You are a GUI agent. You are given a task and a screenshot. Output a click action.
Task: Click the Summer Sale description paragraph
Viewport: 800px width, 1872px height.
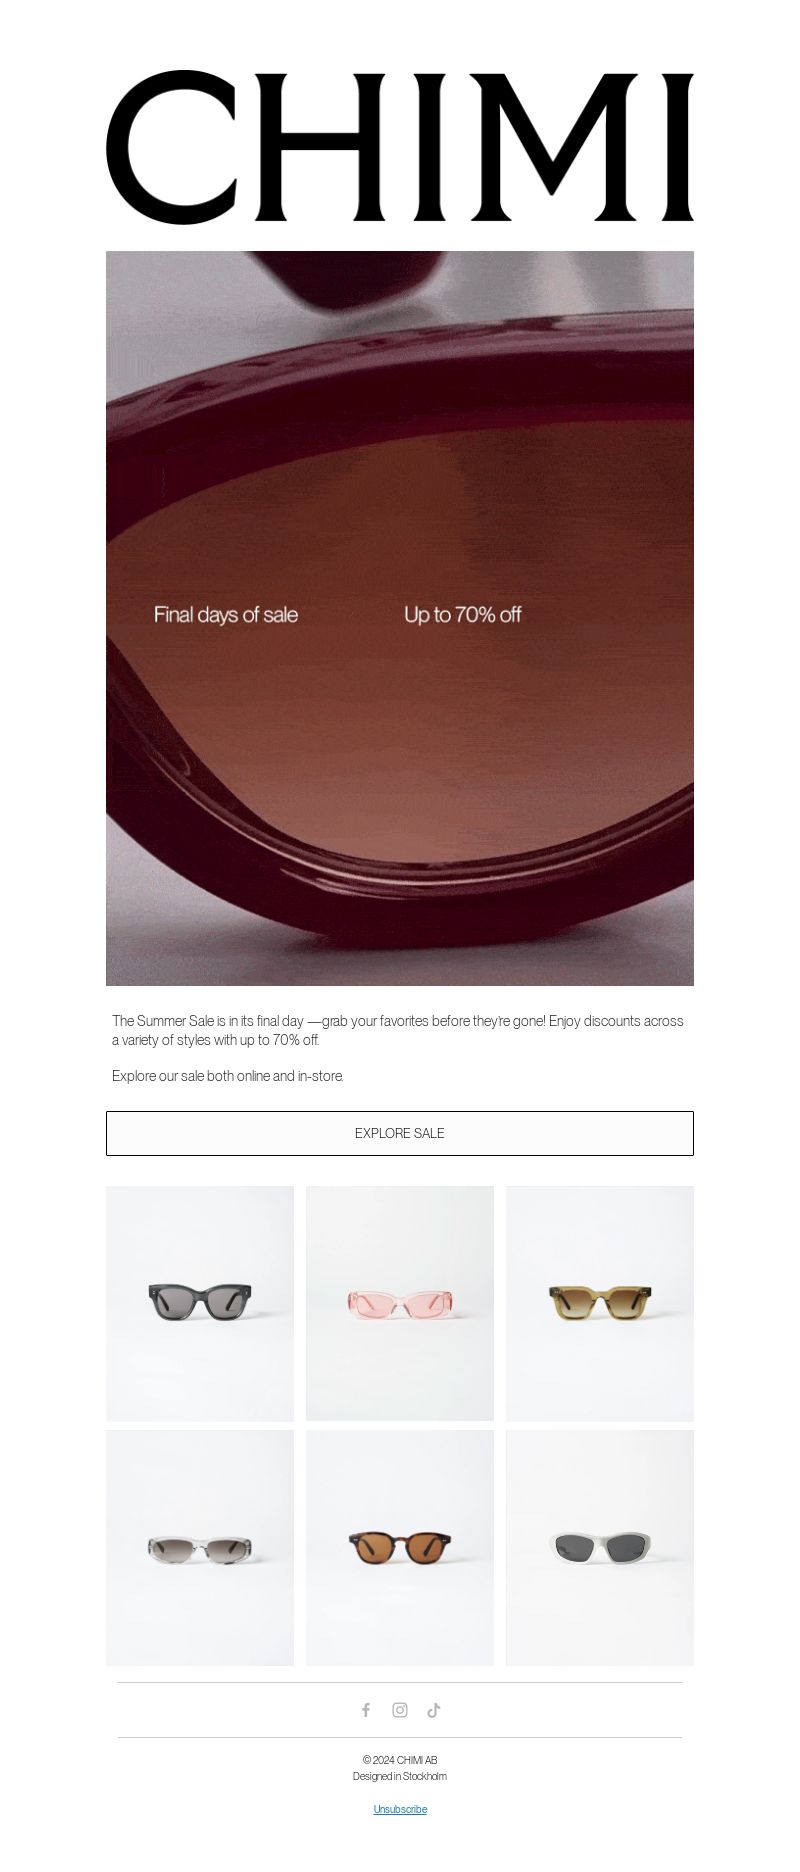tap(398, 1030)
